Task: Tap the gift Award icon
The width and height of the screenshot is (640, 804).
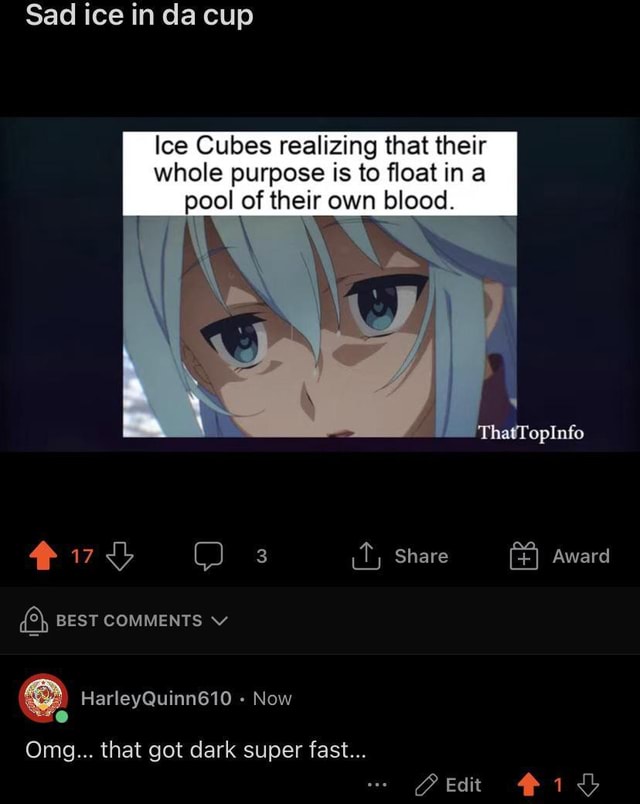Action: 524,556
